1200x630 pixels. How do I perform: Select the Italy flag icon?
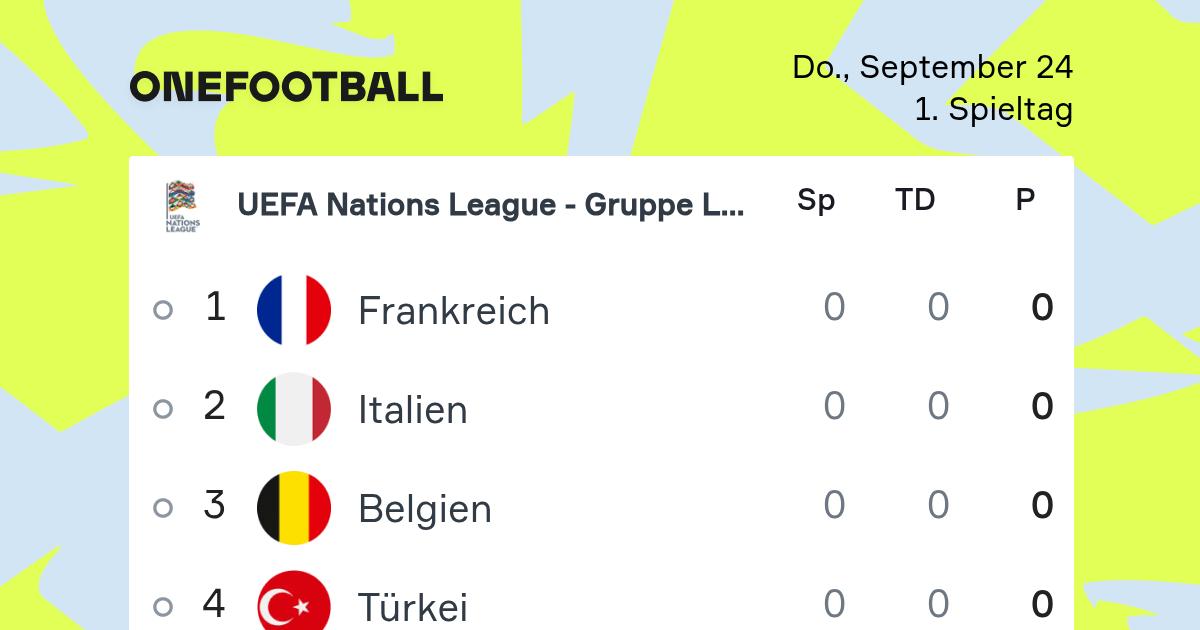(x=294, y=408)
